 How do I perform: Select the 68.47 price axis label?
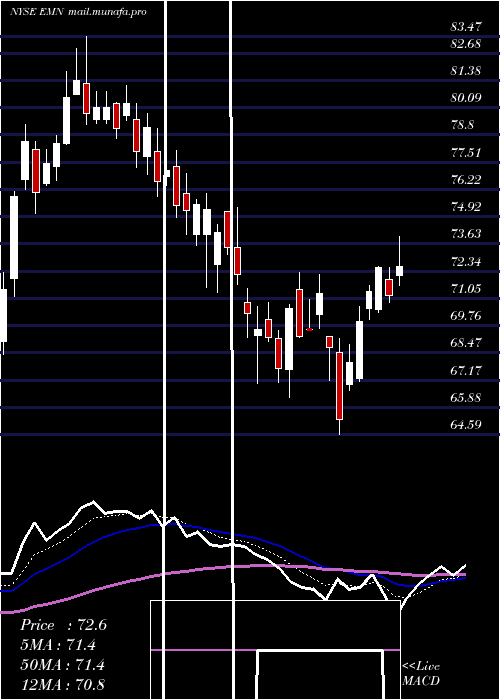[466, 343]
